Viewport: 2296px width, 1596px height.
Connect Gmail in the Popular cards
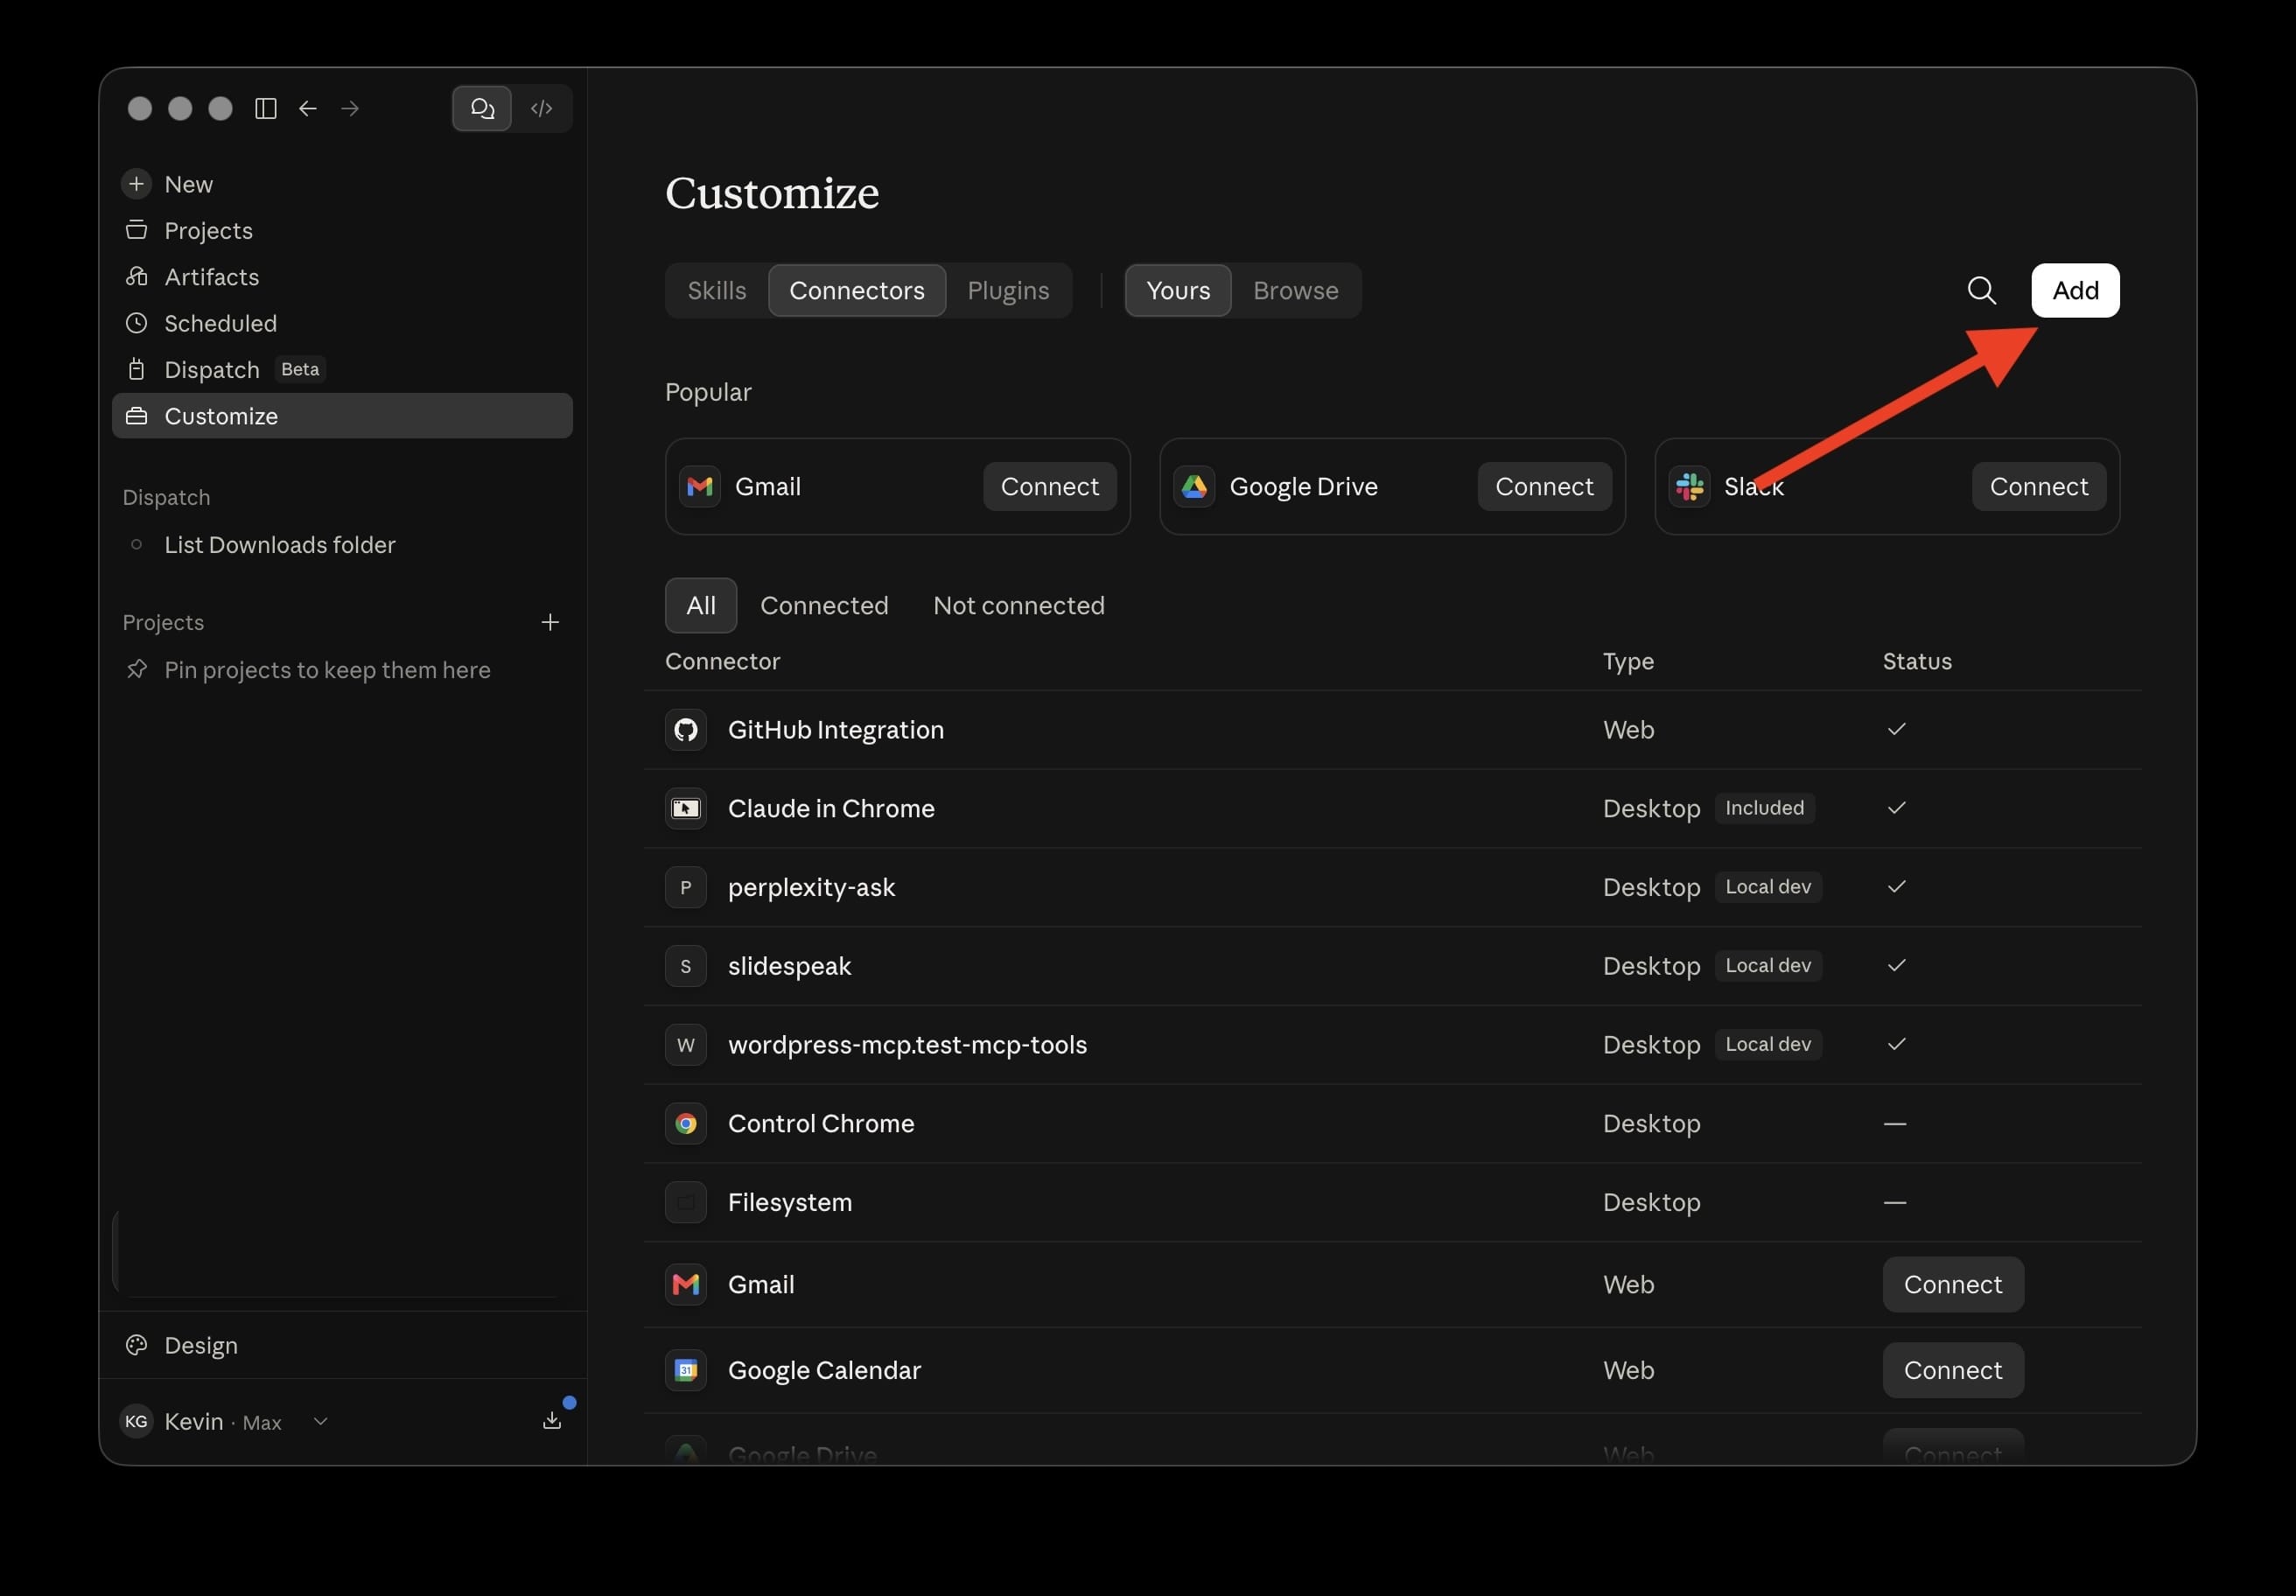click(1050, 487)
